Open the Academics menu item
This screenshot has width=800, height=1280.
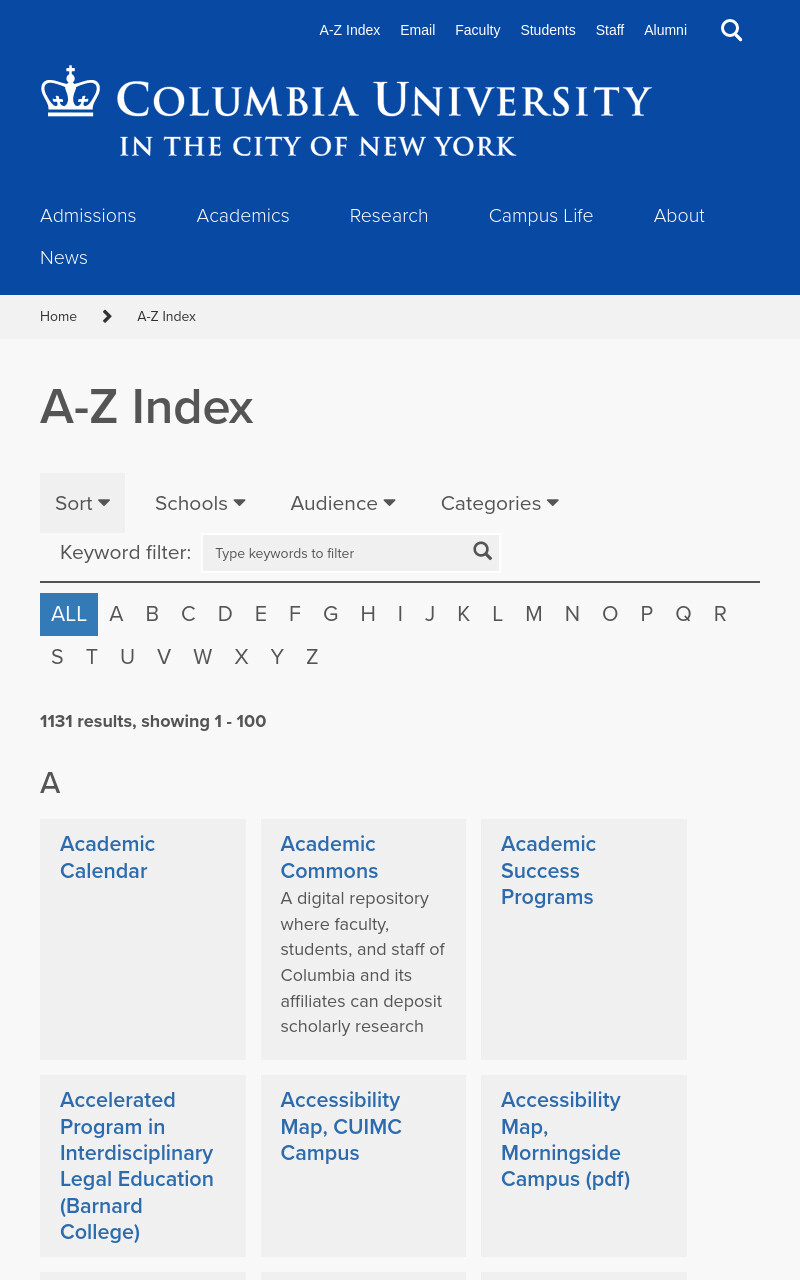point(243,216)
